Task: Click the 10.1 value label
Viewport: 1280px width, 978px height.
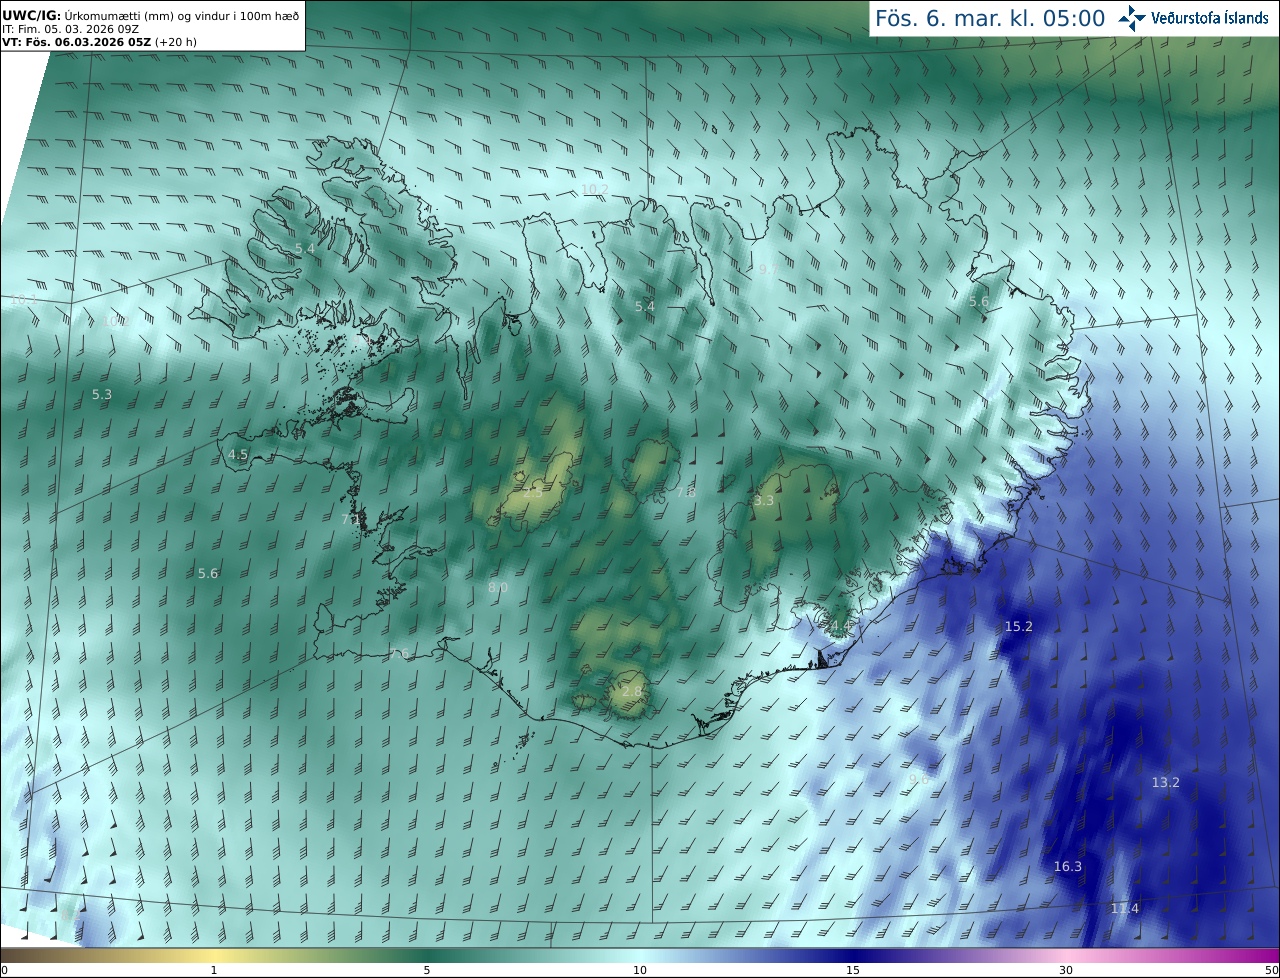Action: point(22,299)
